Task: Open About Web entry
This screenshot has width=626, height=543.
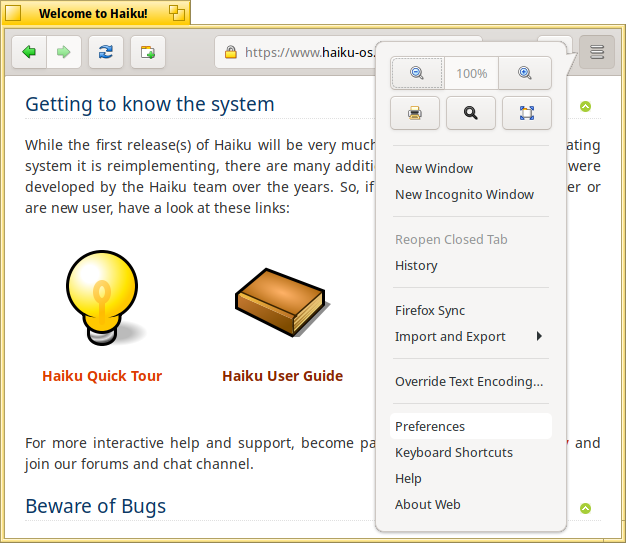Action: 471,504
